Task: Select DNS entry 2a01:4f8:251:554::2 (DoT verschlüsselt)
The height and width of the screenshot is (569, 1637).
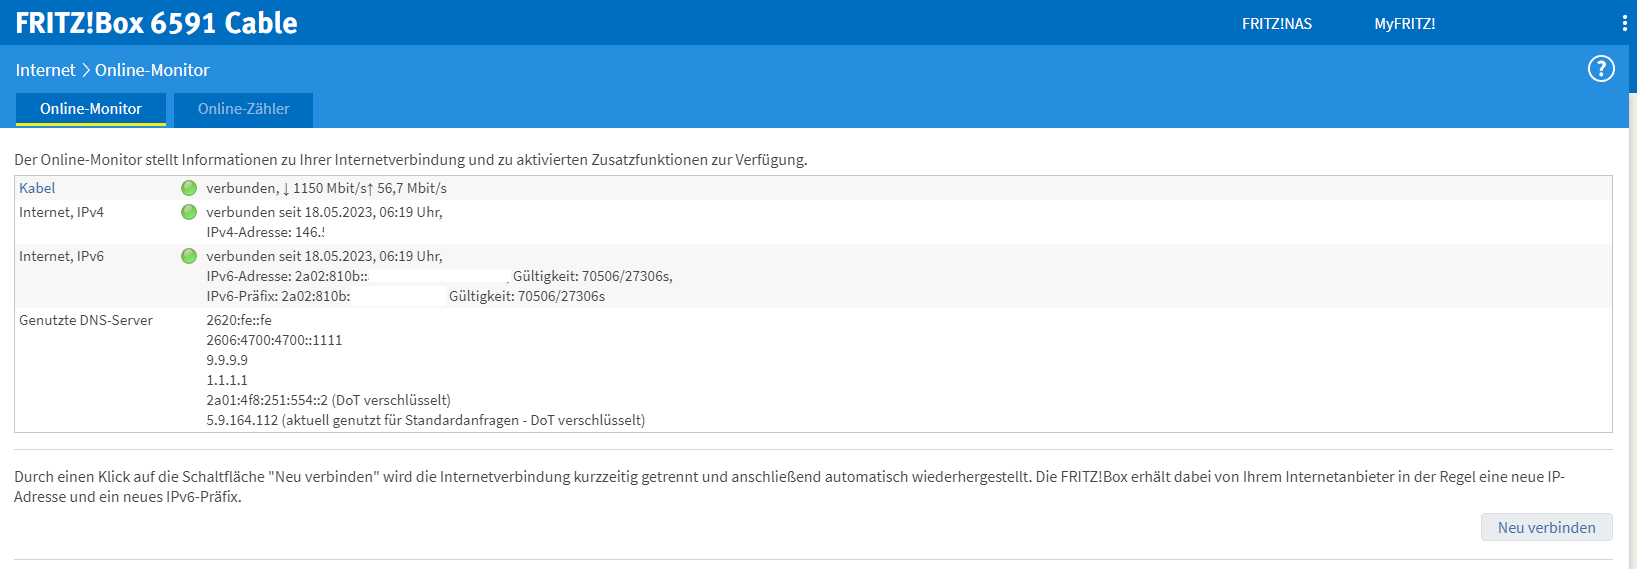Action: coord(328,400)
